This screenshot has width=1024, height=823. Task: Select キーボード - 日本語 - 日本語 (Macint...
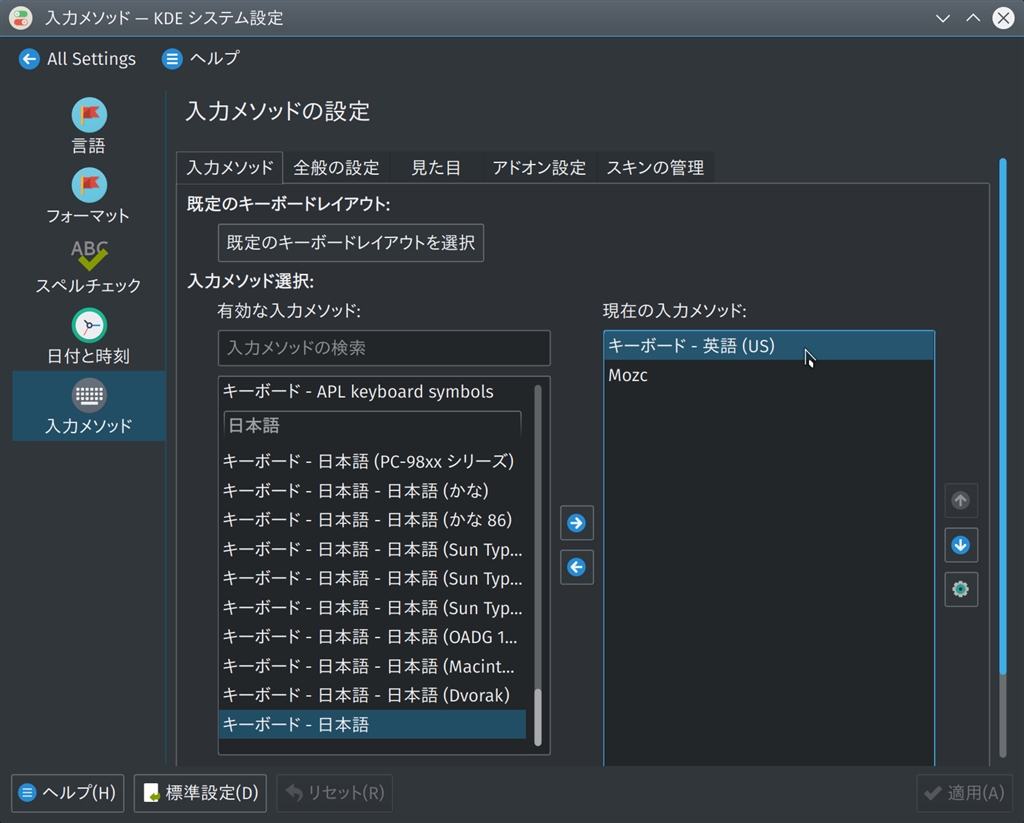click(372, 666)
